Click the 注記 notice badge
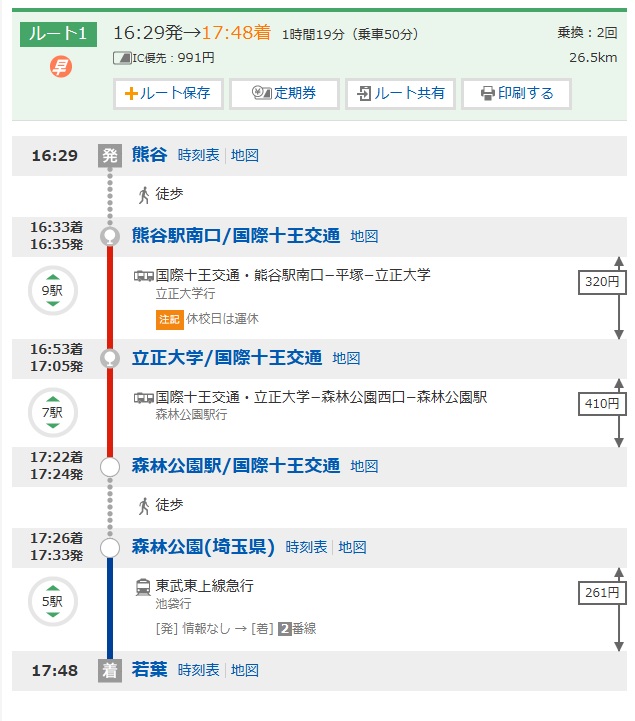This screenshot has height=721, width=635. click(x=169, y=319)
